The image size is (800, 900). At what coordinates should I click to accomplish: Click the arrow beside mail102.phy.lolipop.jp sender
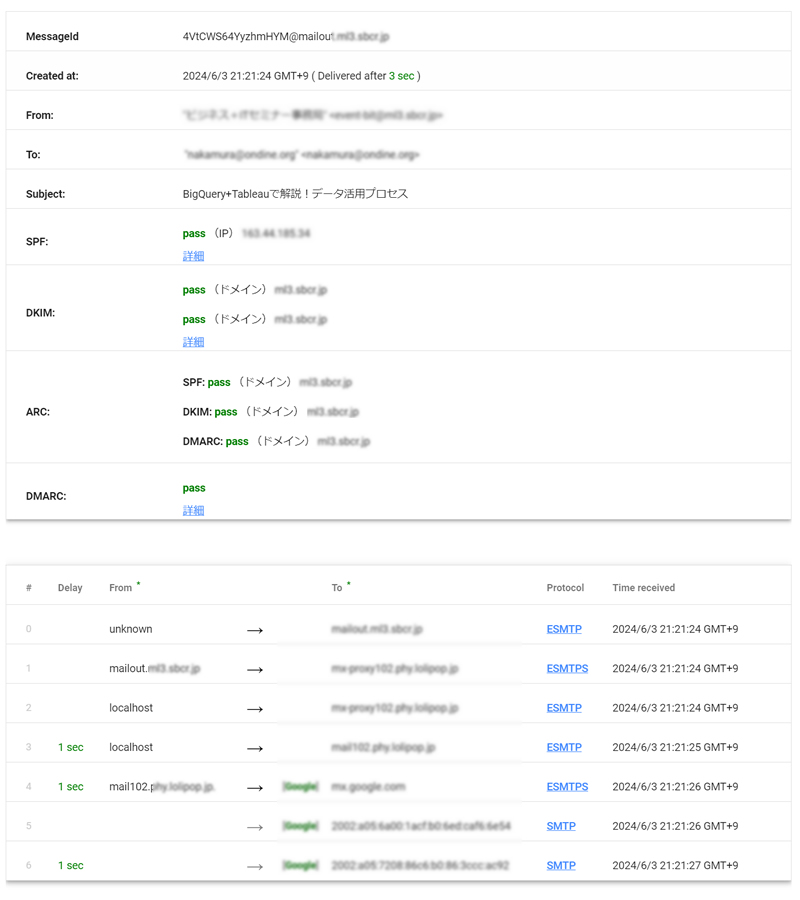tap(255, 787)
